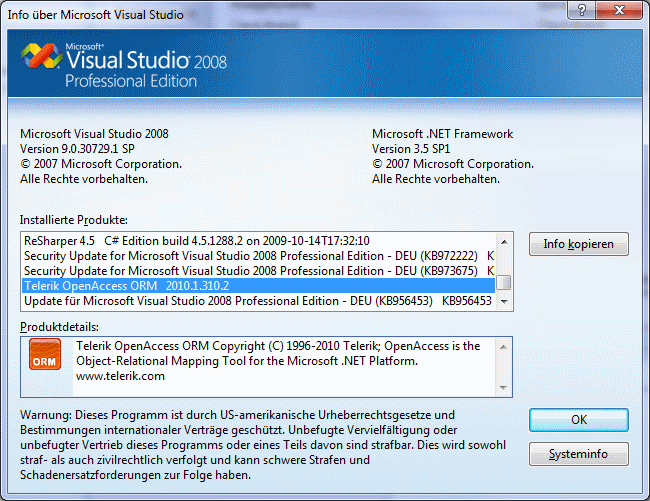Open Systeminfo

[x=579, y=454]
